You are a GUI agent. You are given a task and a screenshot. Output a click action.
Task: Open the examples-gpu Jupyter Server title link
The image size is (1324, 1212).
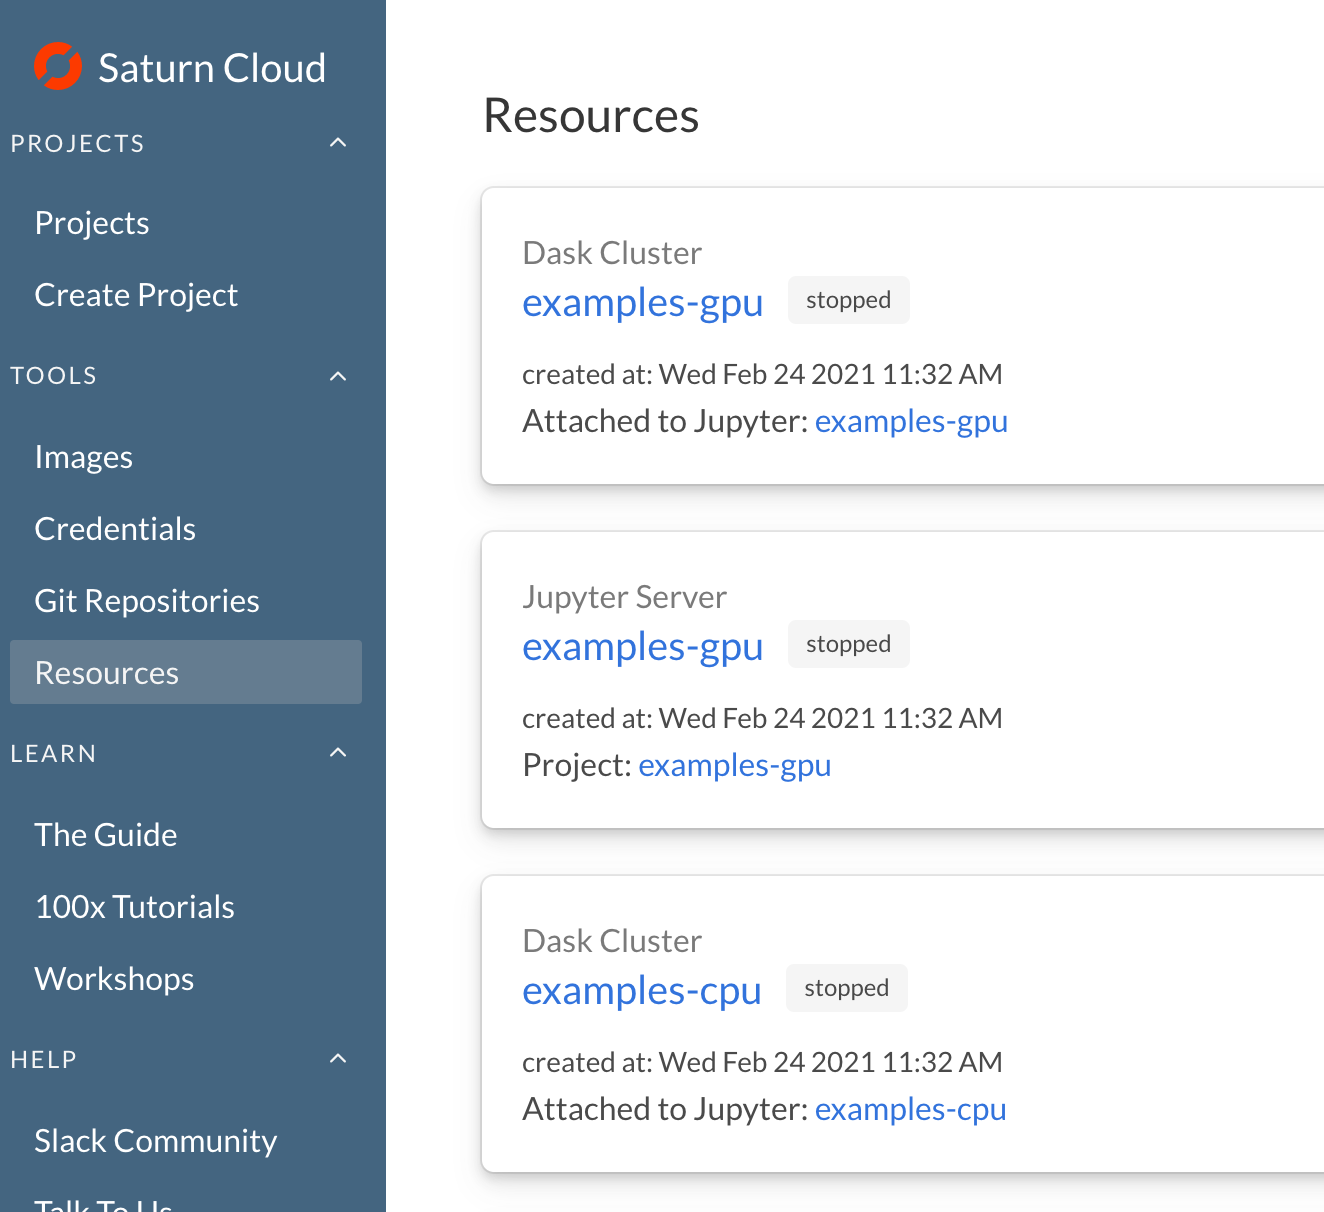tap(643, 646)
